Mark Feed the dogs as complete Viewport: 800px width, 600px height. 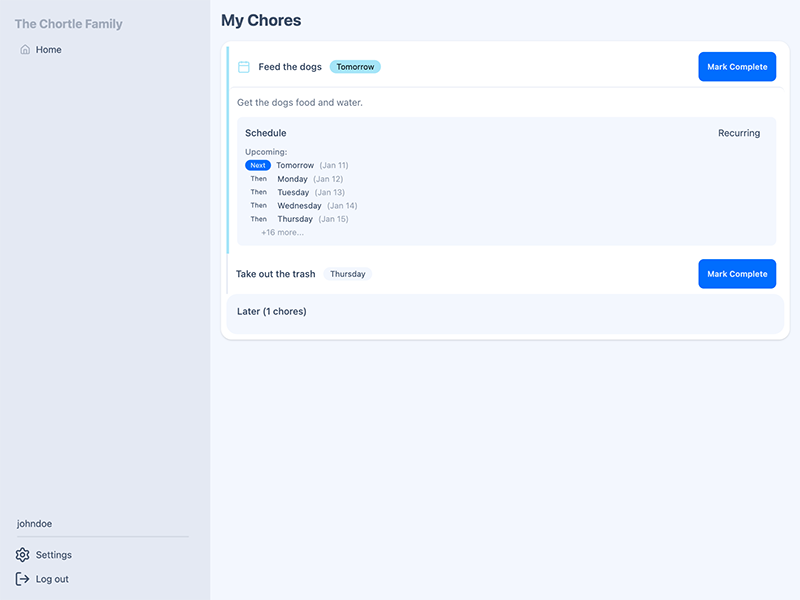tap(737, 66)
